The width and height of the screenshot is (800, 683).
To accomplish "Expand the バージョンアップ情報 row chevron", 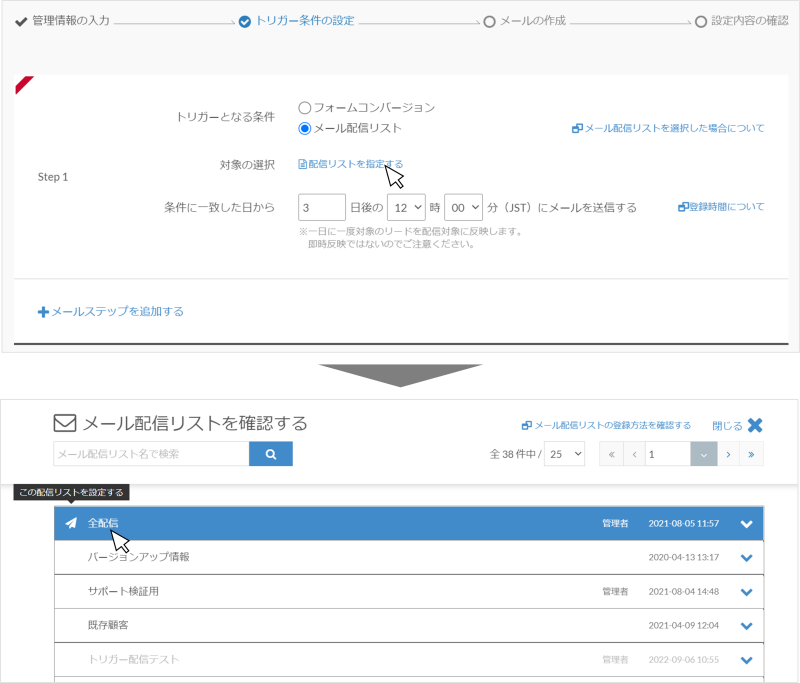I will pos(746,558).
